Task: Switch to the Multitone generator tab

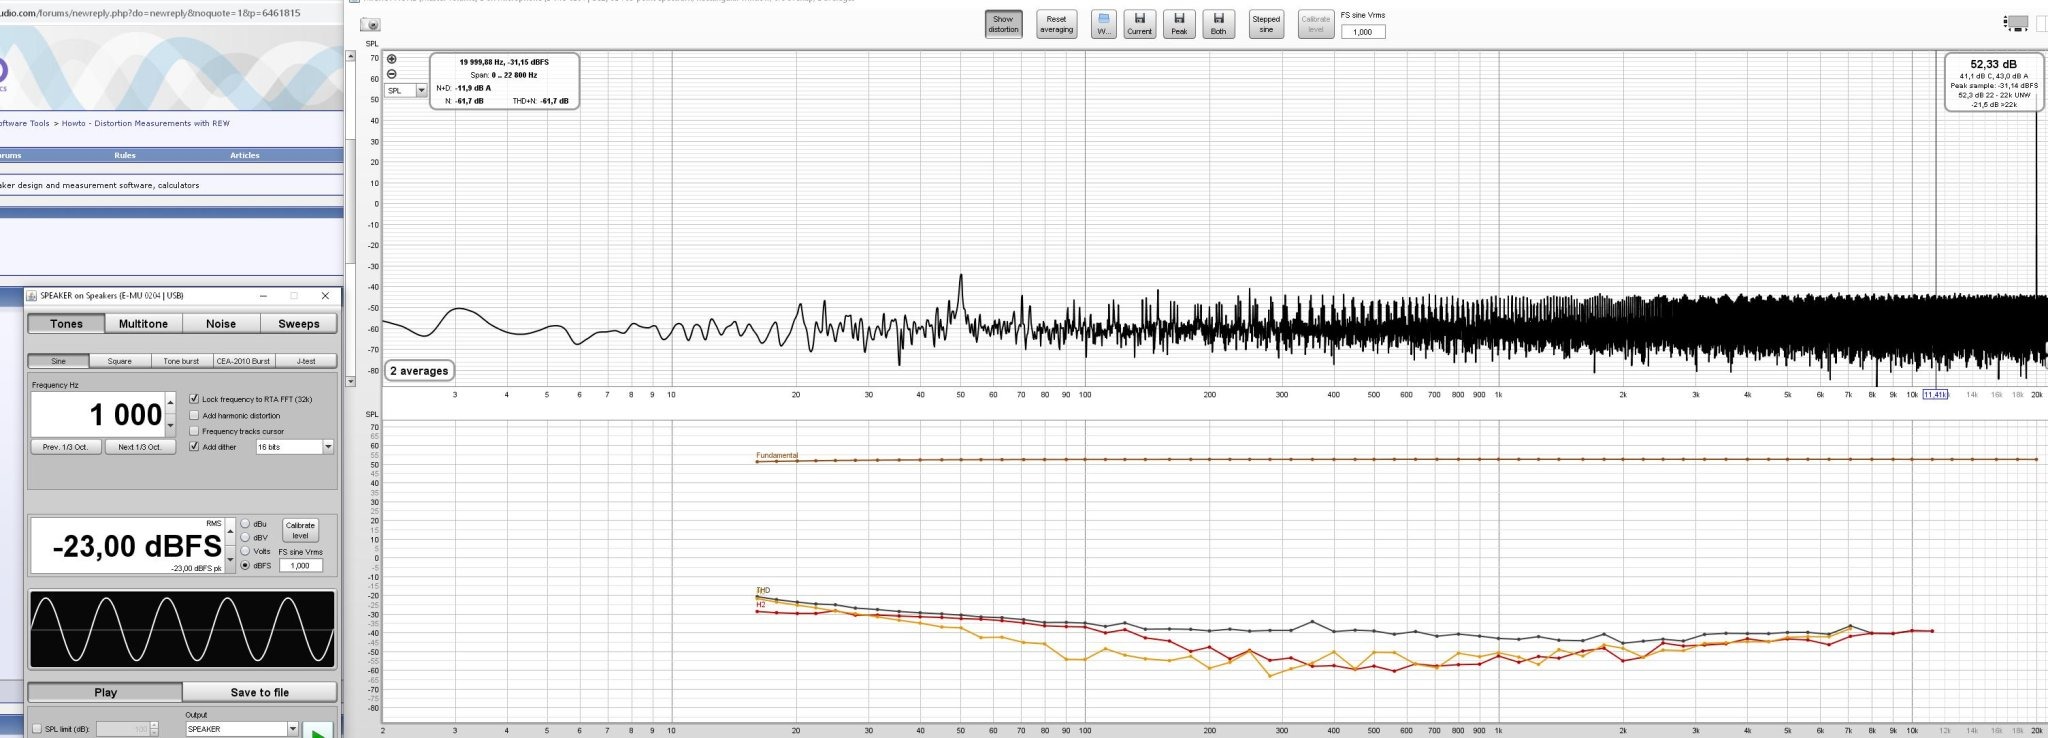Action: [143, 324]
